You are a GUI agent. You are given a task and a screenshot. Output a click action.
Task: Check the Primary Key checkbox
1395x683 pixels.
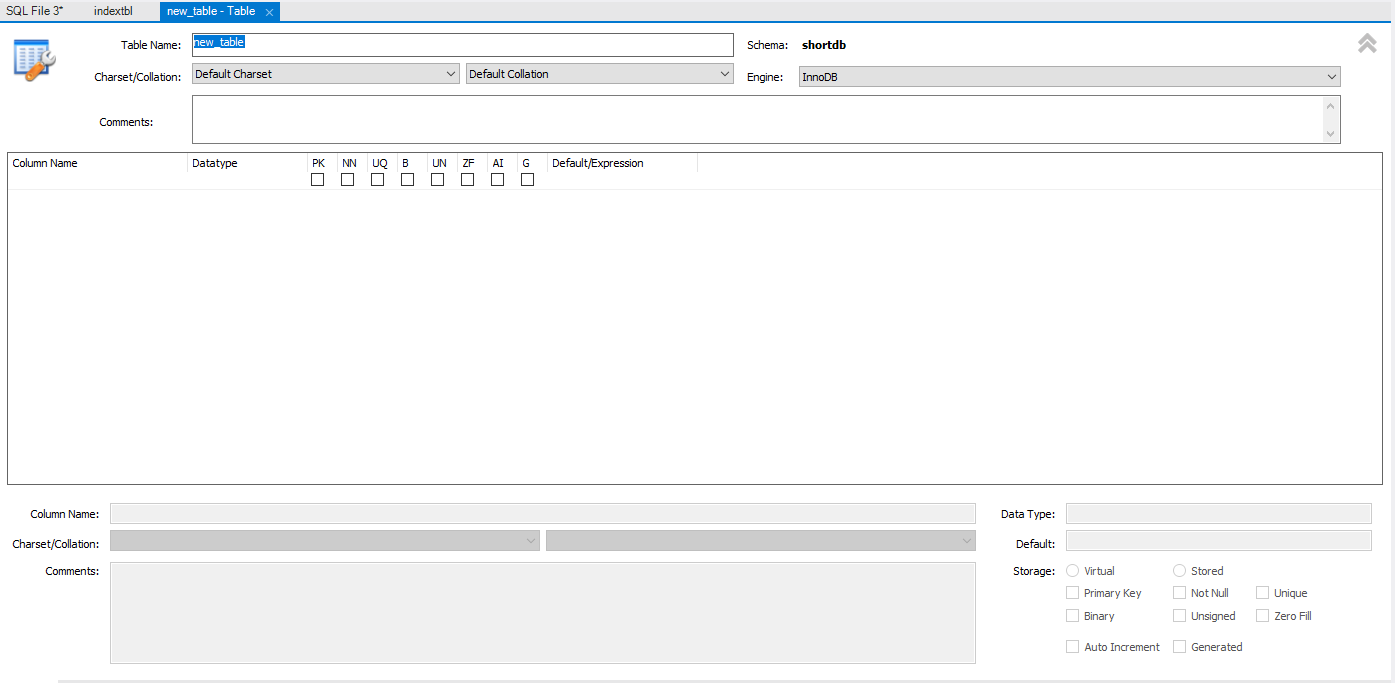(1073, 593)
